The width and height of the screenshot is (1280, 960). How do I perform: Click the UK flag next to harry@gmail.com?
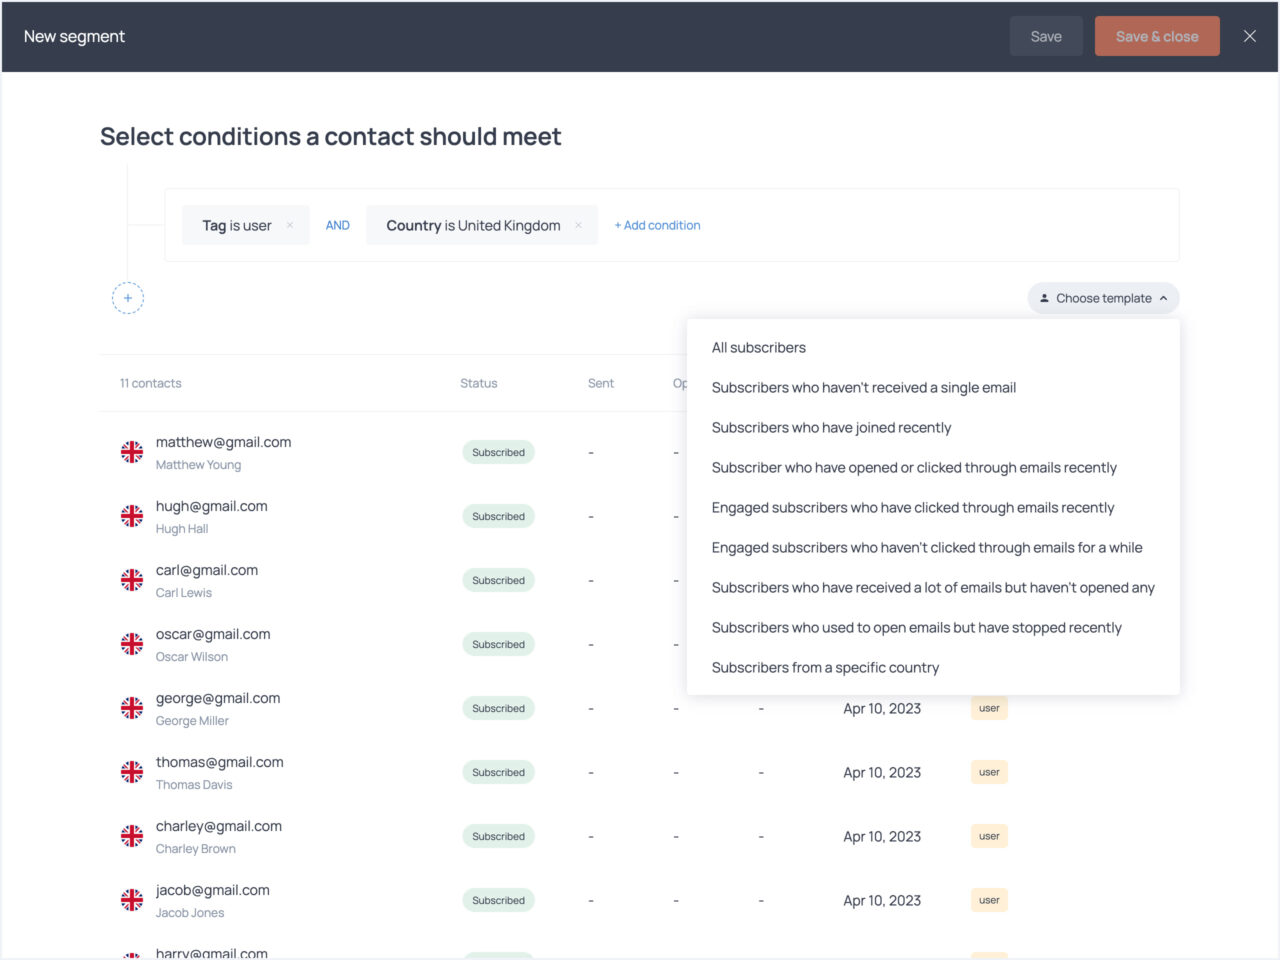(131, 955)
